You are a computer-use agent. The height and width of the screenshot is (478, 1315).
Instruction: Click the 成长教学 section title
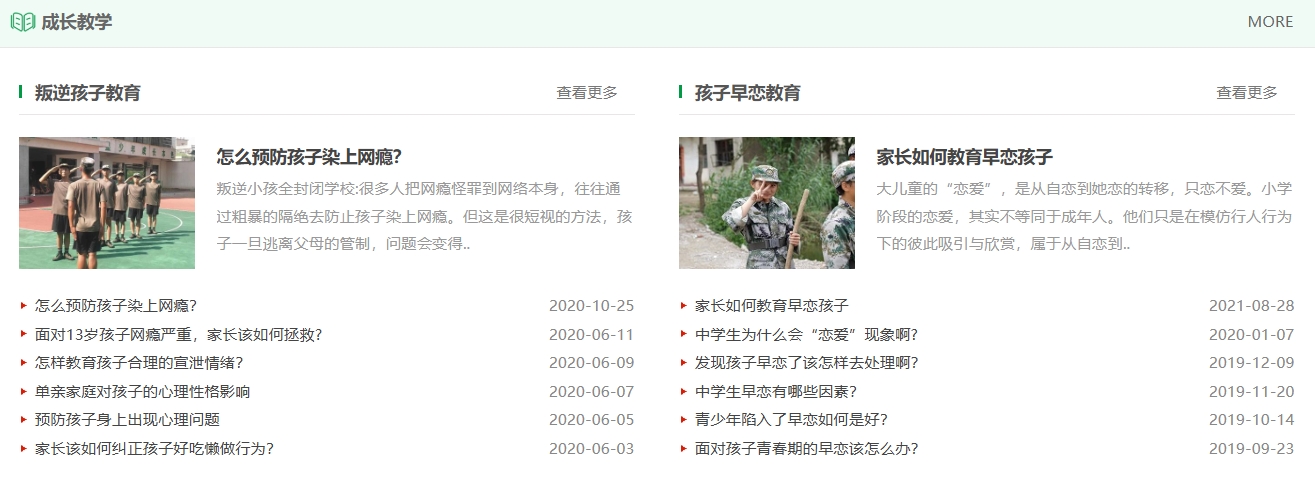(x=77, y=22)
